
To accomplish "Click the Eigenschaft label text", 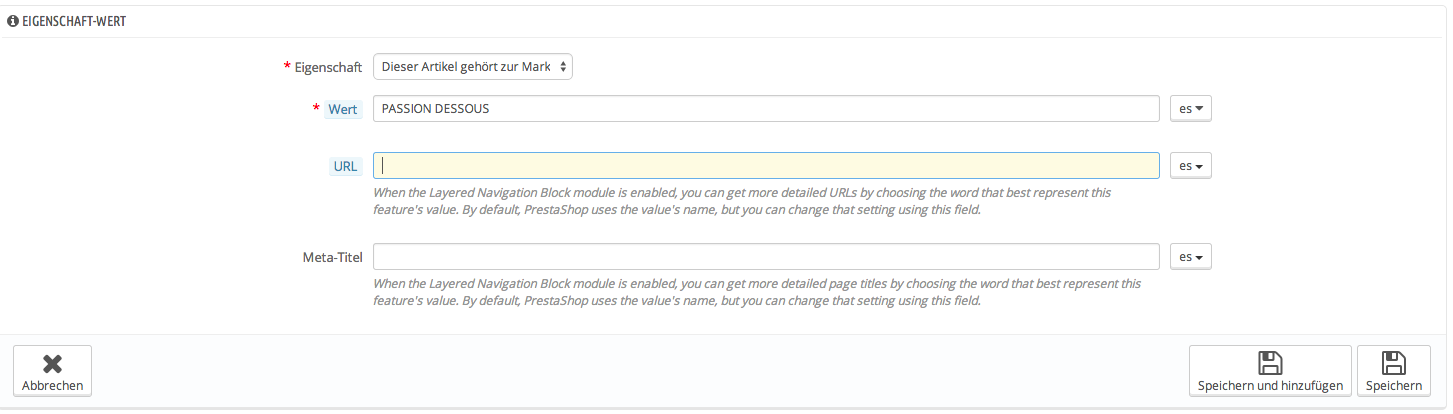I will [x=328, y=67].
